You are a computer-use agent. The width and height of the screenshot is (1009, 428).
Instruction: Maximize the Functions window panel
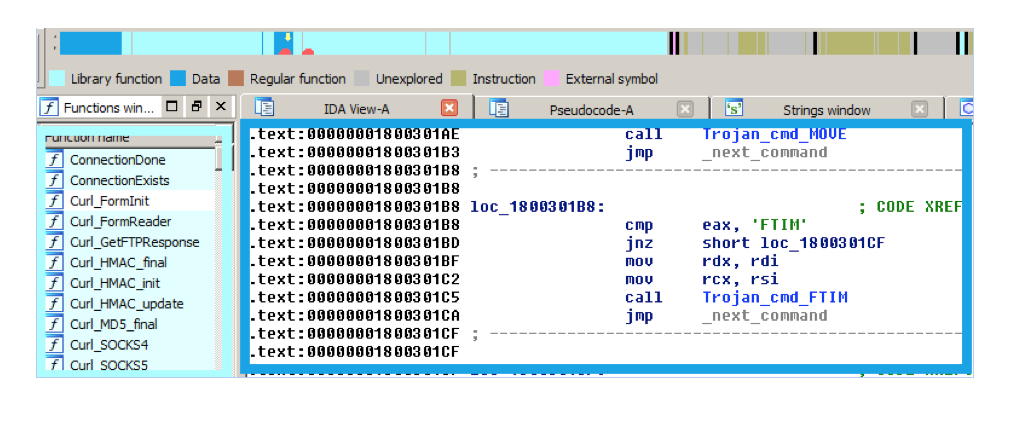[x=172, y=106]
